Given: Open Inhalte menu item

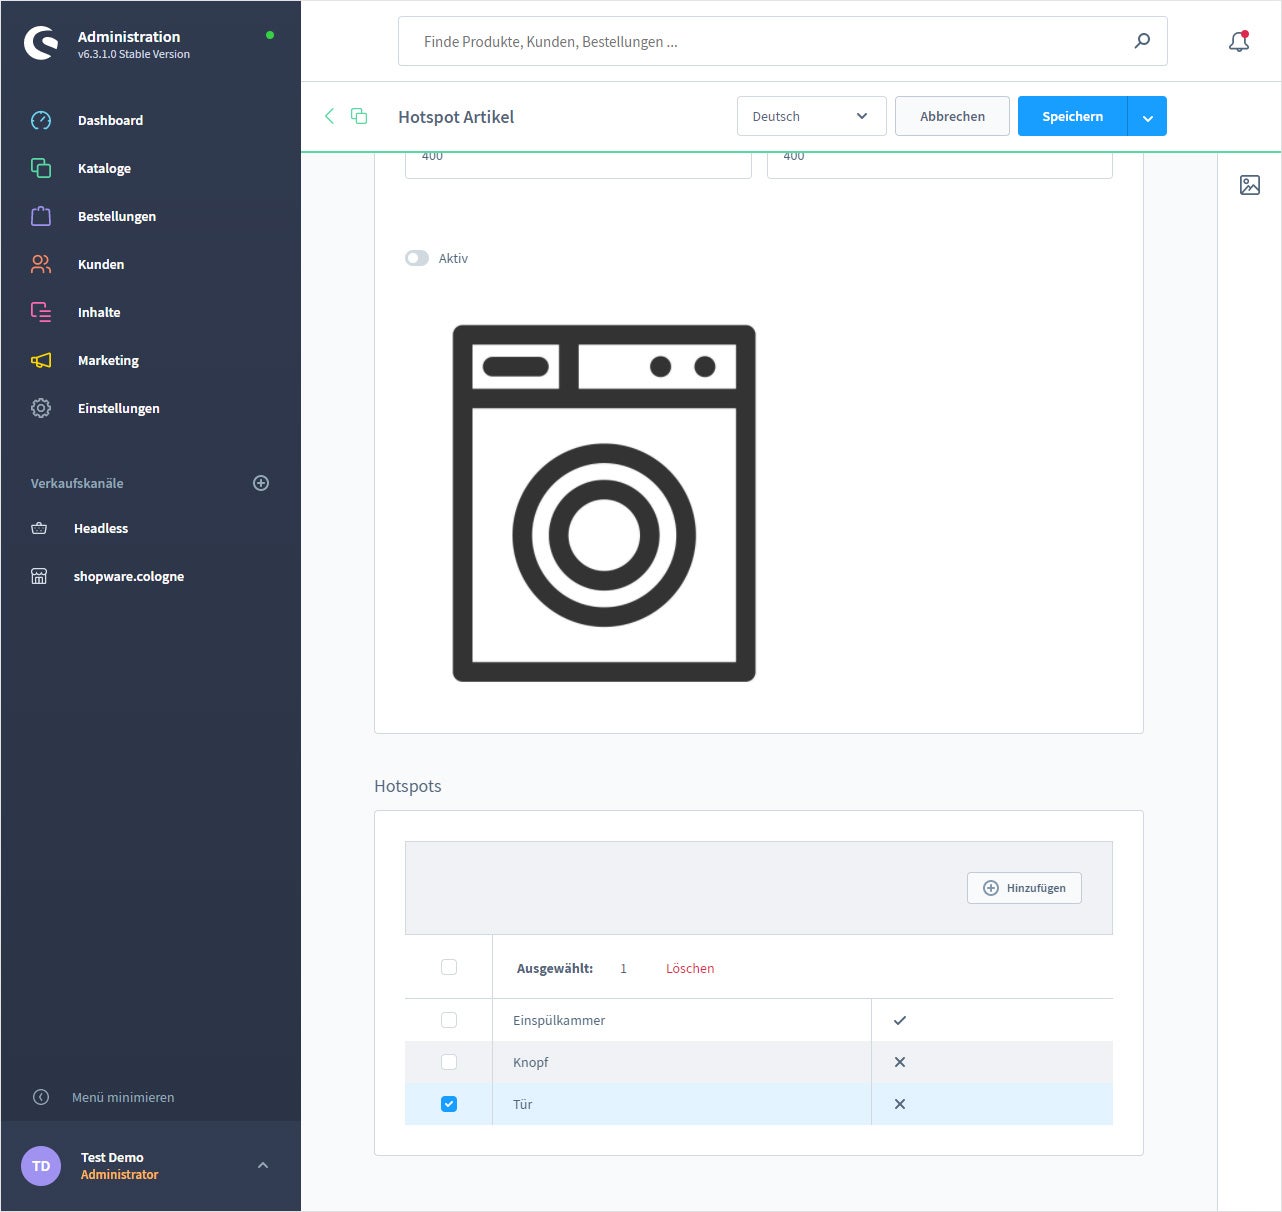Looking at the screenshot, I should point(99,312).
